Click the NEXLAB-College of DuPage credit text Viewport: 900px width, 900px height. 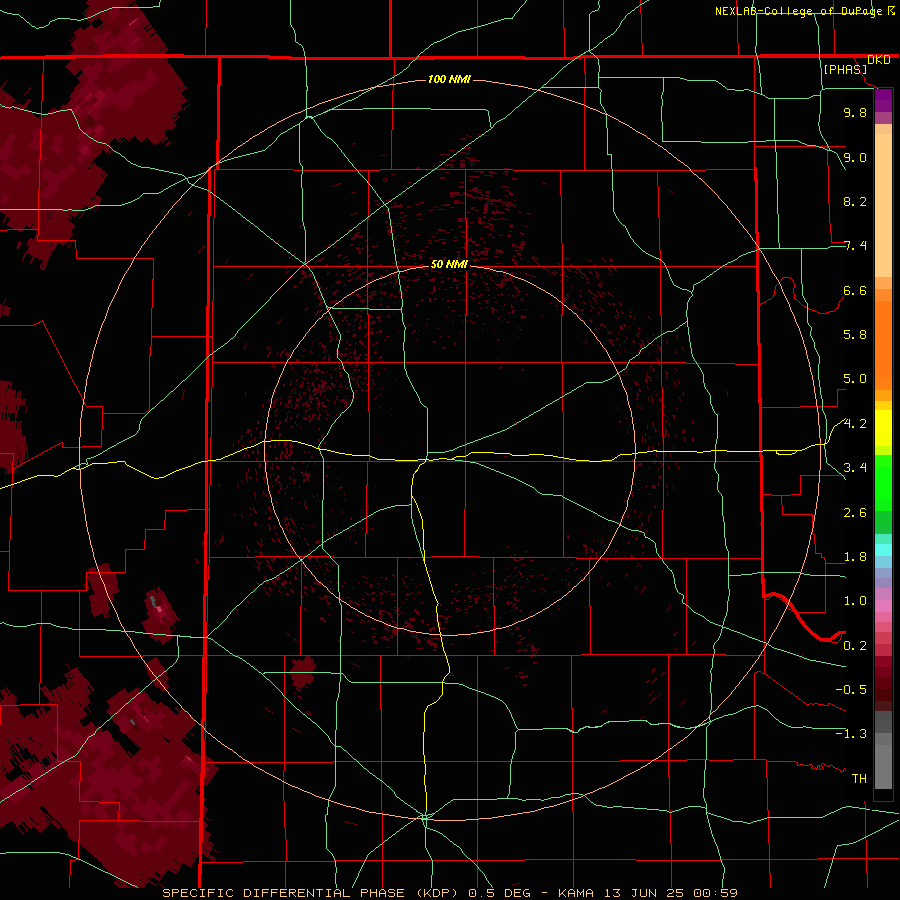click(799, 11)
